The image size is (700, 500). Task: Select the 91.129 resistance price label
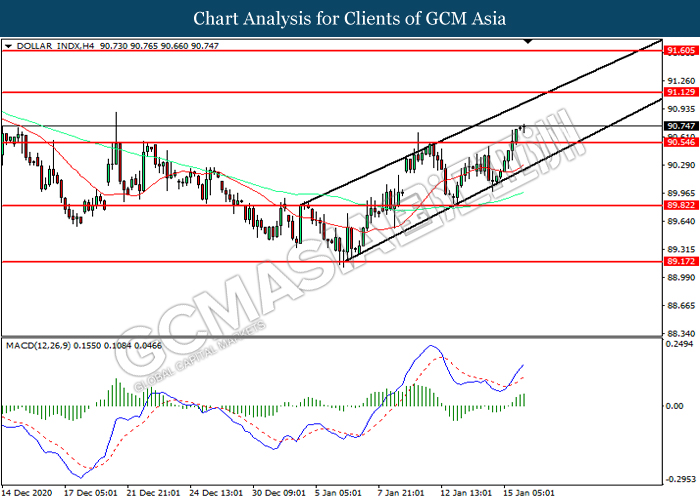680,92
